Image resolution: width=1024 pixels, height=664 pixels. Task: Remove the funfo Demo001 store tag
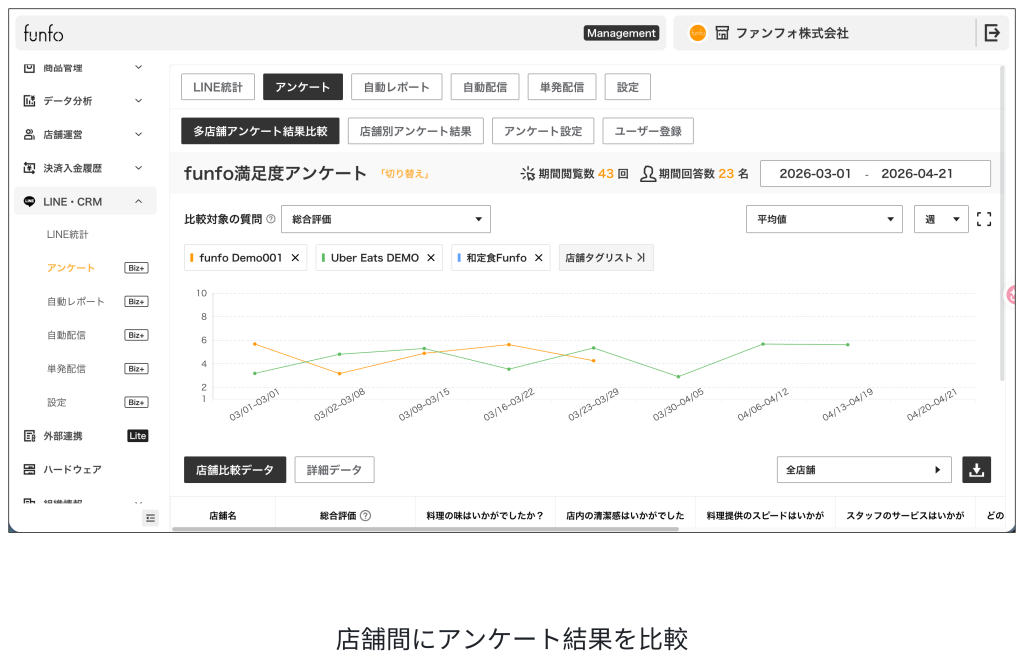tap(295, 258)
